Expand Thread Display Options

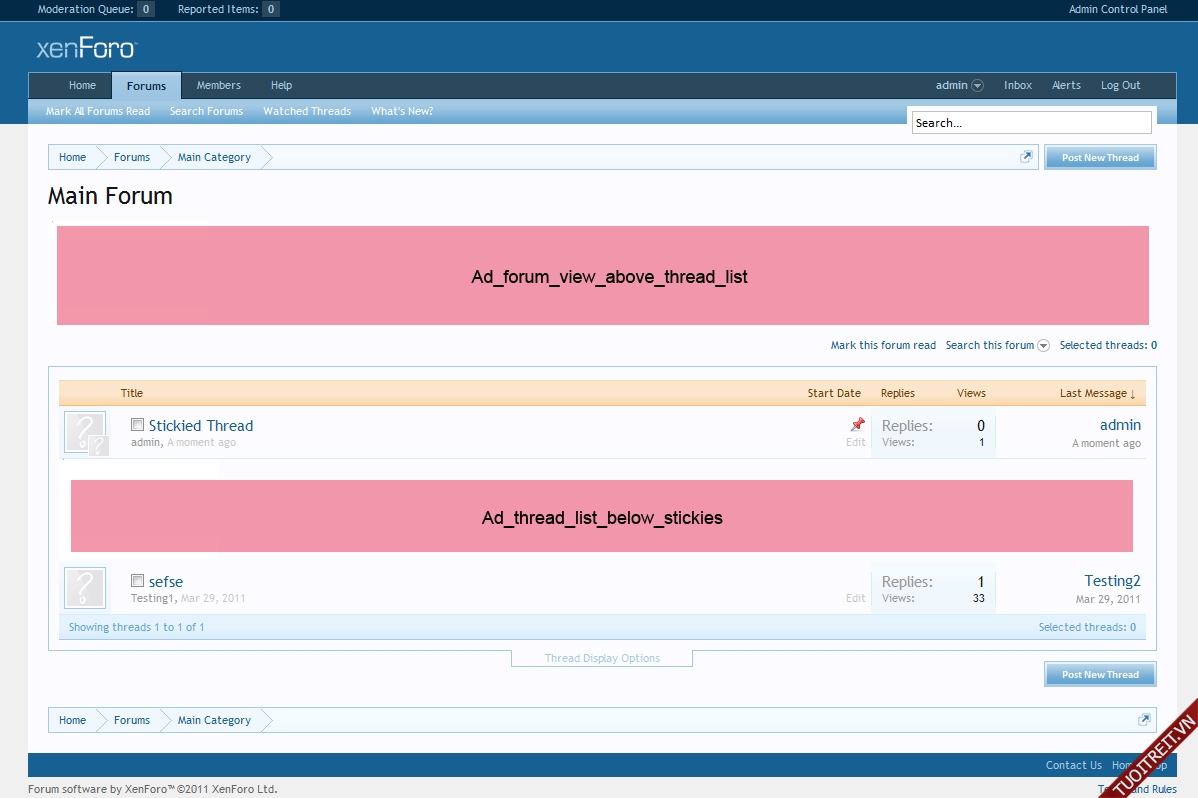[x=602, y=658]
